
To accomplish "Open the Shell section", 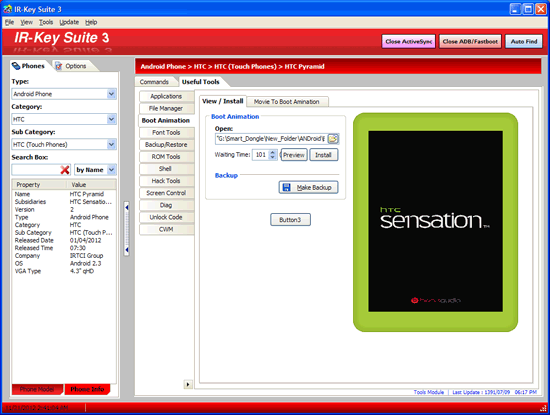I will [166, 169].
